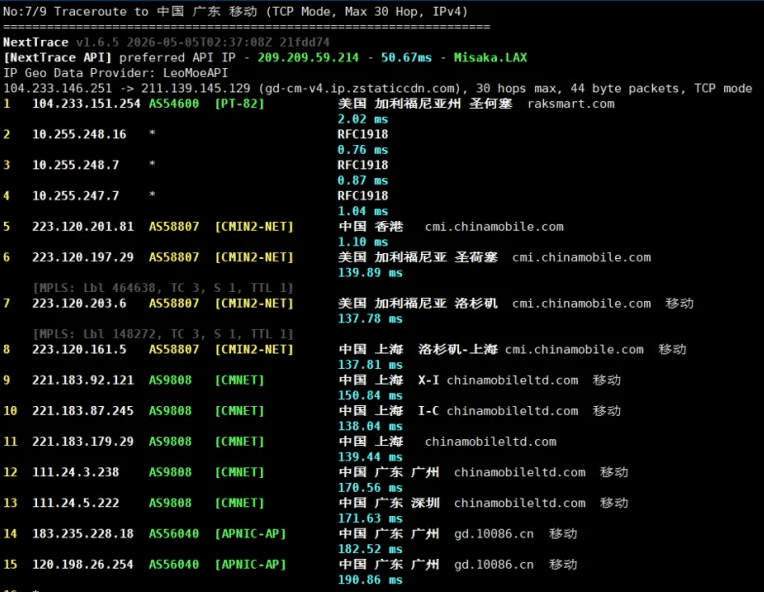The image size is (764, 592).
Task: Select hostname gd-cm-v4.ip.zstaticcdn.com
Action: (360, 89)
